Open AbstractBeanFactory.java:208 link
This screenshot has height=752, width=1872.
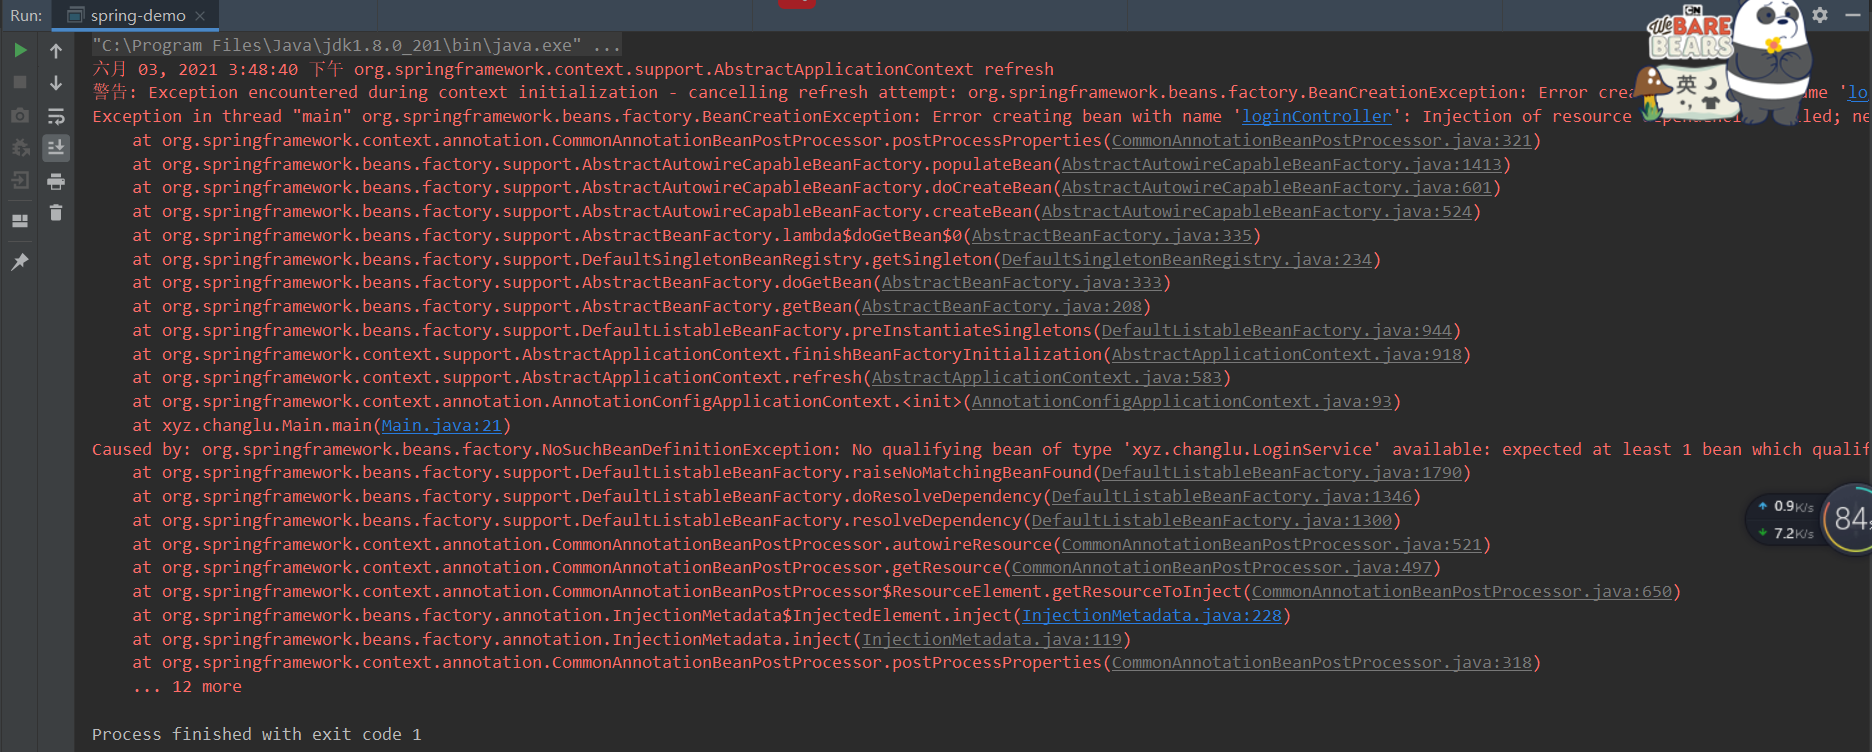pos(1001,306)
